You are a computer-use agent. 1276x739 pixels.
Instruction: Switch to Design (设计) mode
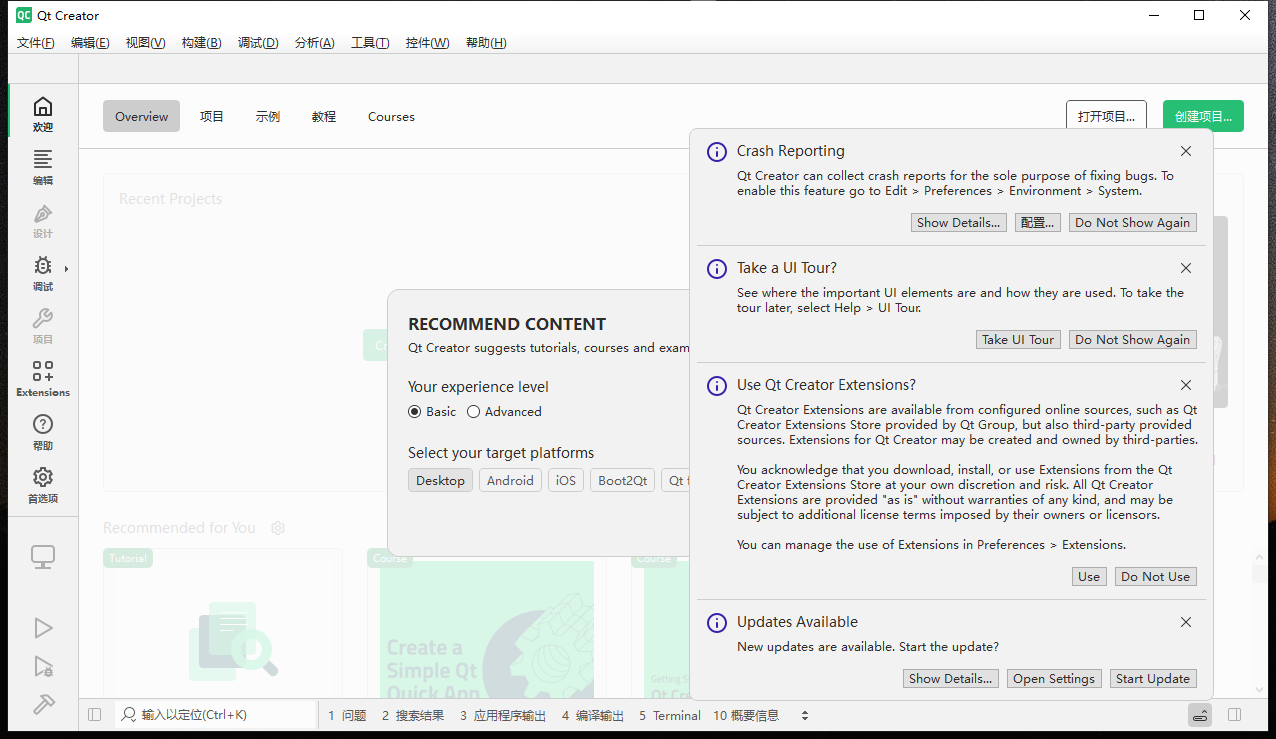tap(43, 219)
